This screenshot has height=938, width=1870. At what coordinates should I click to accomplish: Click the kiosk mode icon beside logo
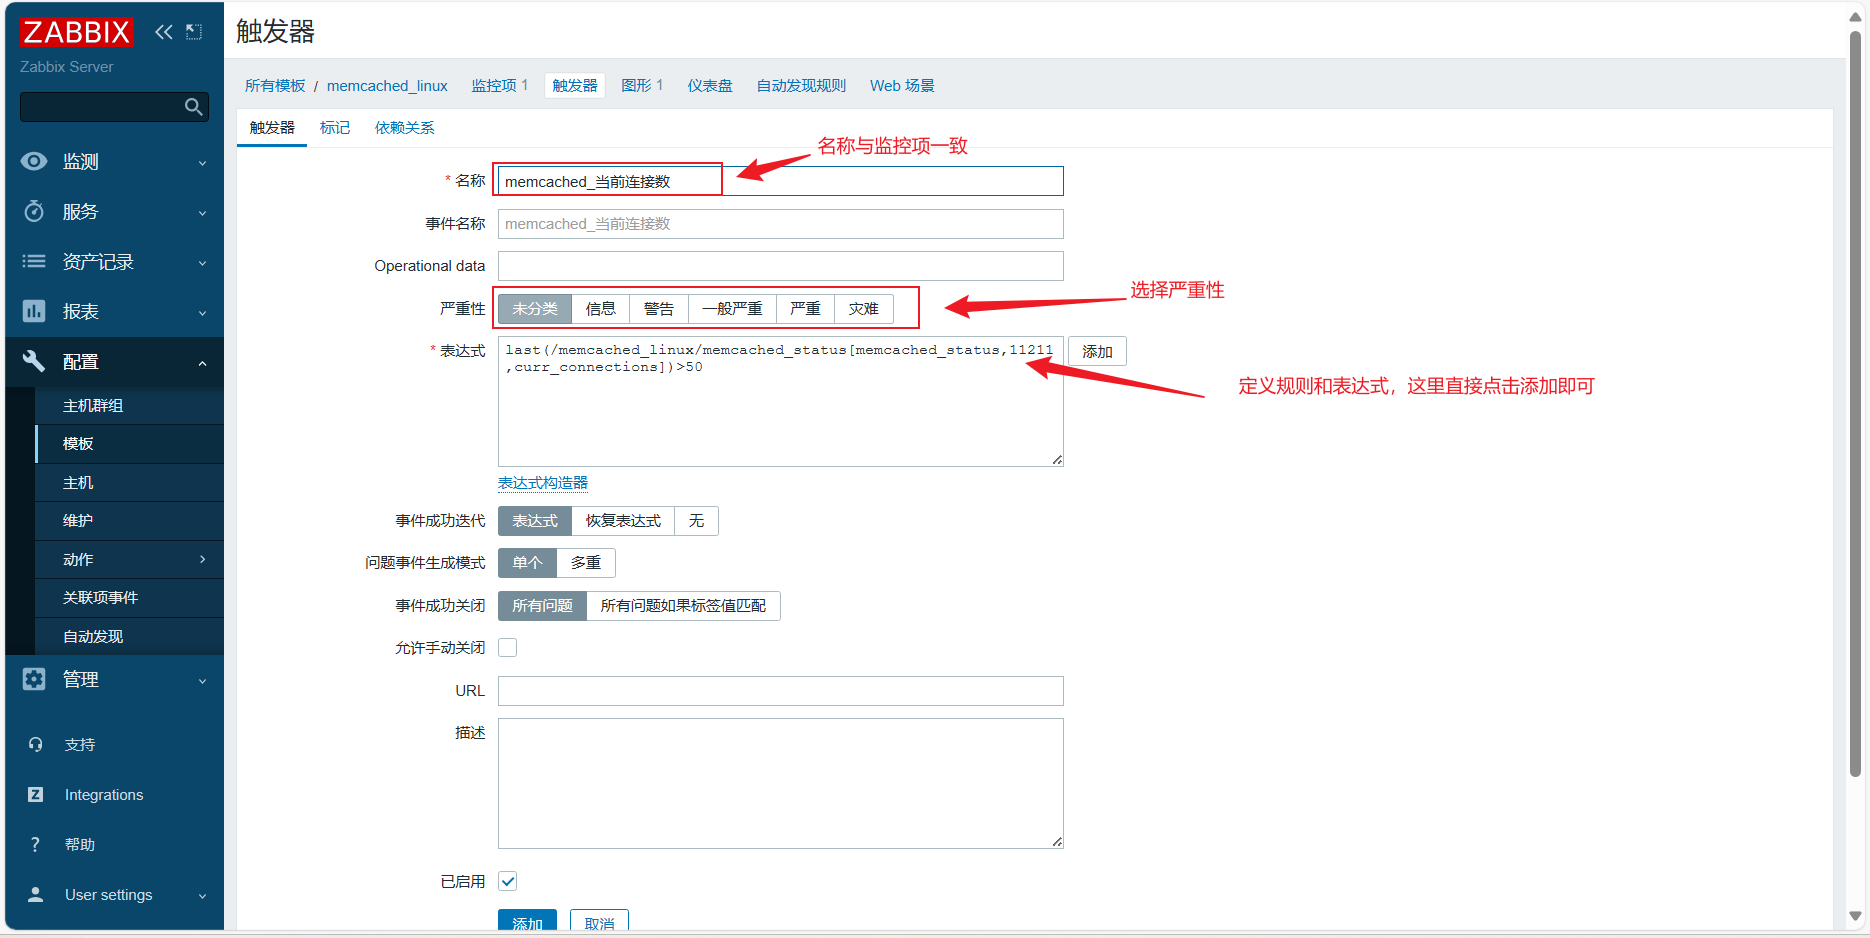click(194, 32)
